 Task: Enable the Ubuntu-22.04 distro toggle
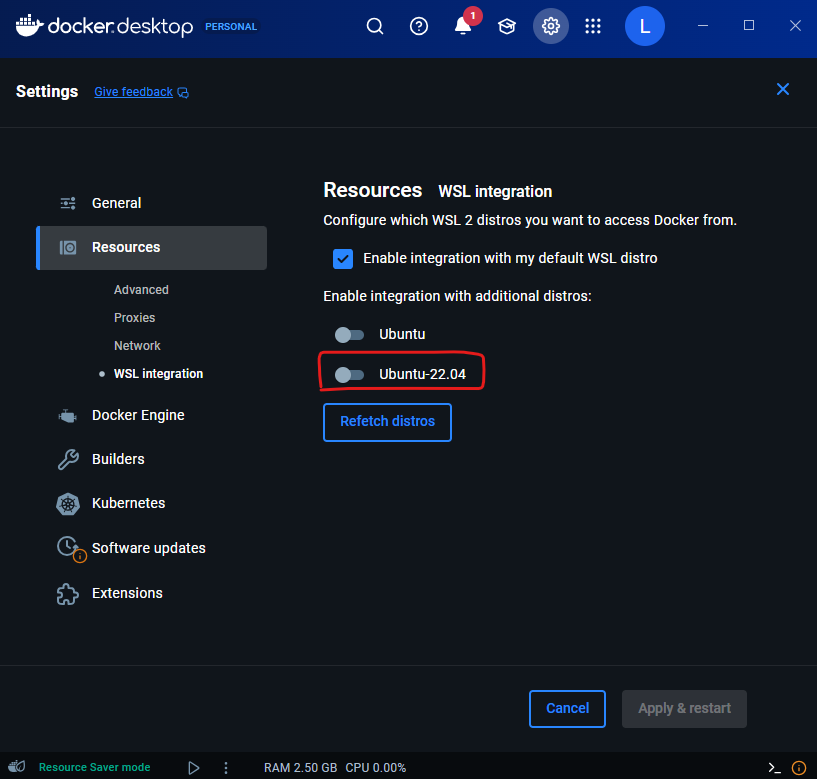coord(349,374)
